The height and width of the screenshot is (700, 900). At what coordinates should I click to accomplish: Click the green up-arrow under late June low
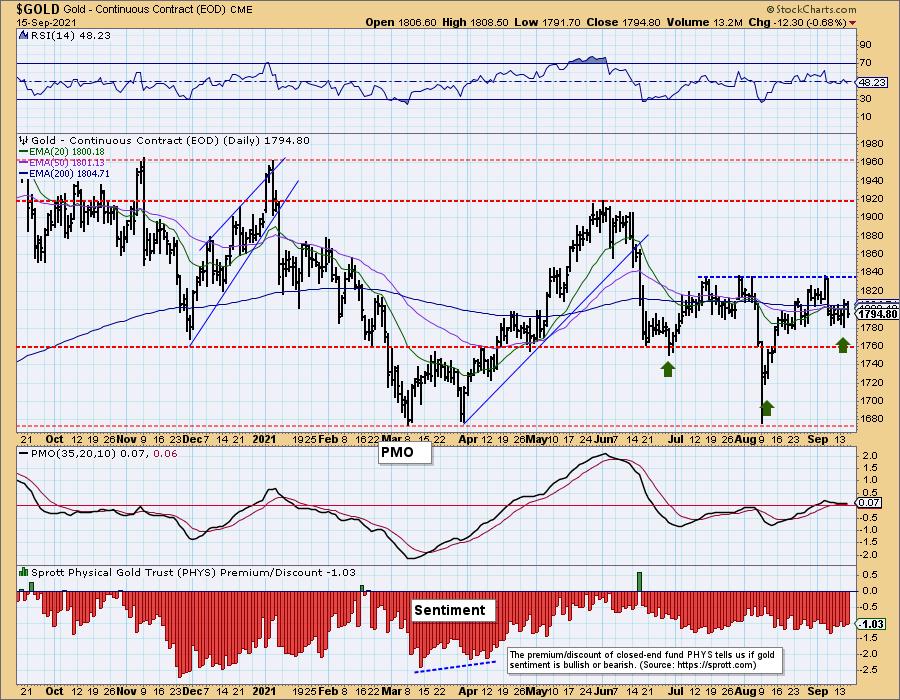pyautogui.click(x=668, y=368)
